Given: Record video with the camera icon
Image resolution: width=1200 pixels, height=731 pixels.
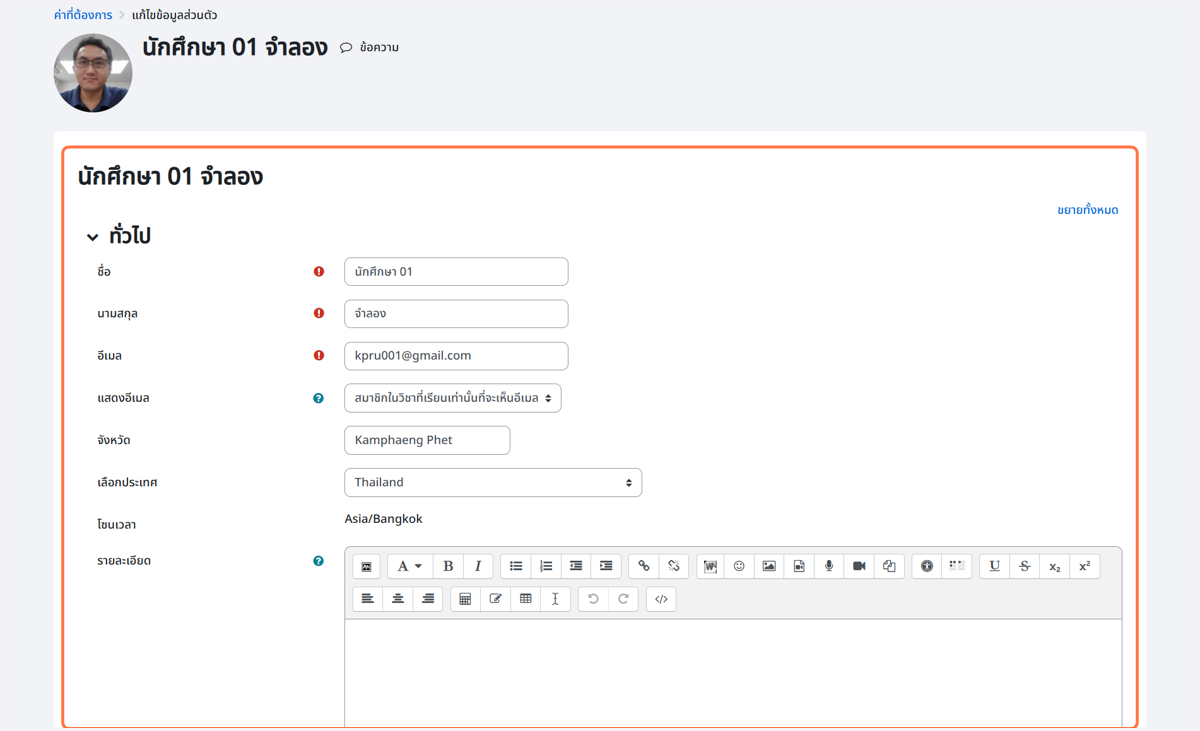Looking at the screenshot, I should coord(859,566).
